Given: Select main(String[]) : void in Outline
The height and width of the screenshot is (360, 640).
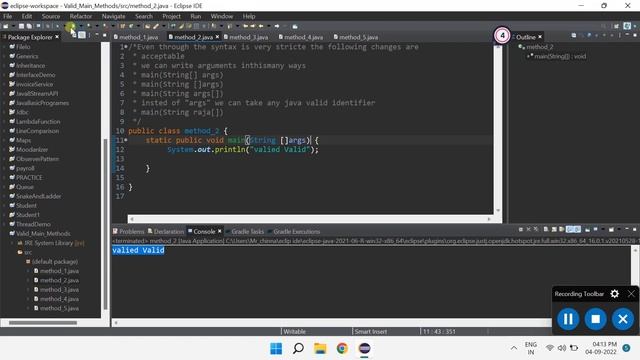Looking at the screenshot, I should tap(560, 56).
